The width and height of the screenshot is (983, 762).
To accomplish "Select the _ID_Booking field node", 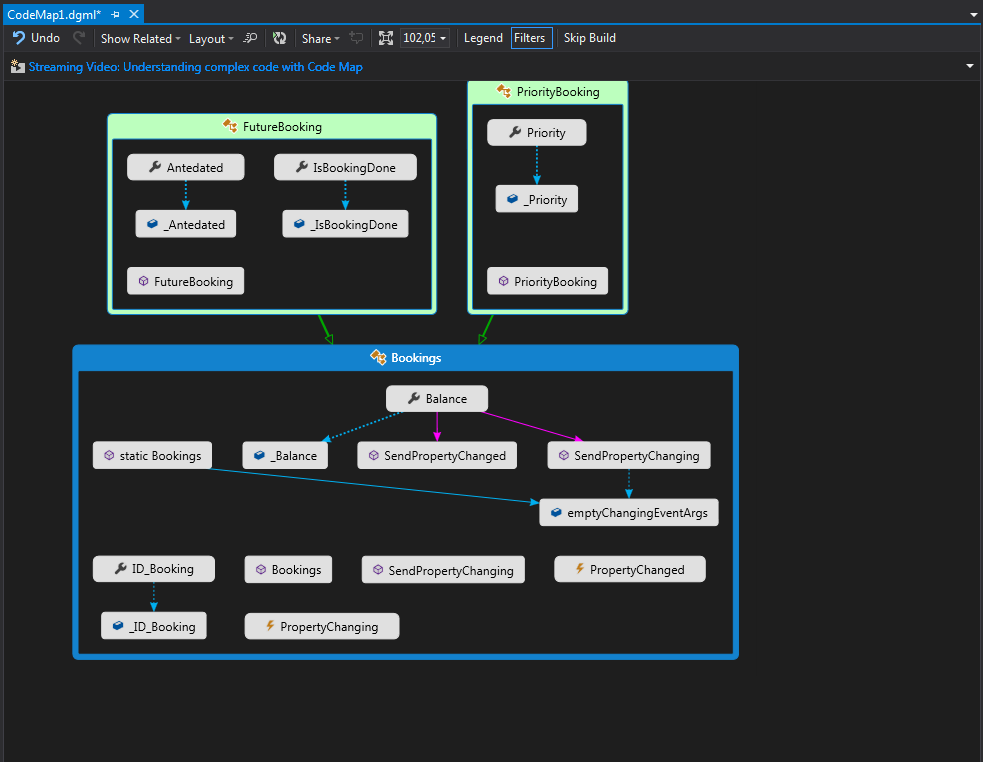I will coord(154,625).
